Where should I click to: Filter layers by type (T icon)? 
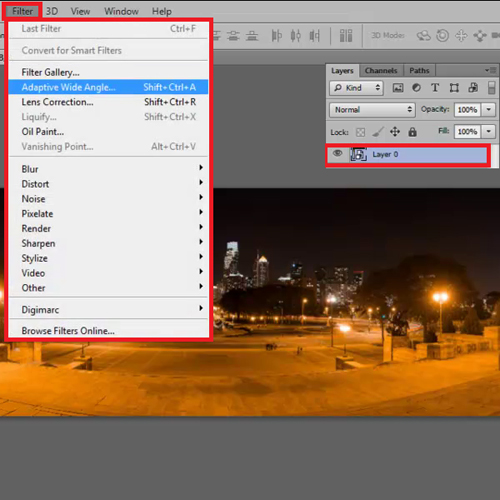[x=435, y=88]
